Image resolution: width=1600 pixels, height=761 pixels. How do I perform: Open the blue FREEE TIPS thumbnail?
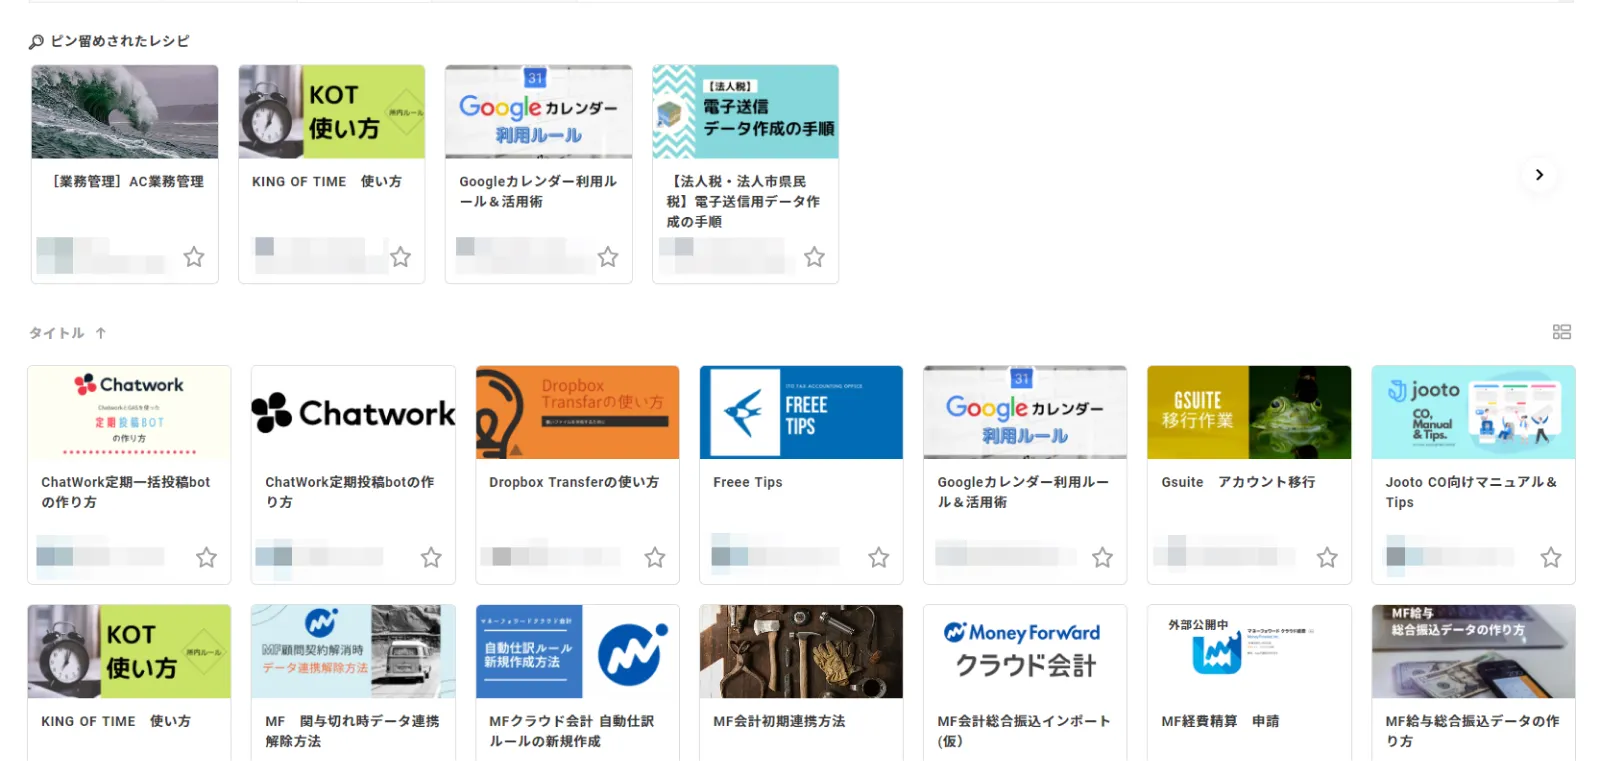pos(802,412)
